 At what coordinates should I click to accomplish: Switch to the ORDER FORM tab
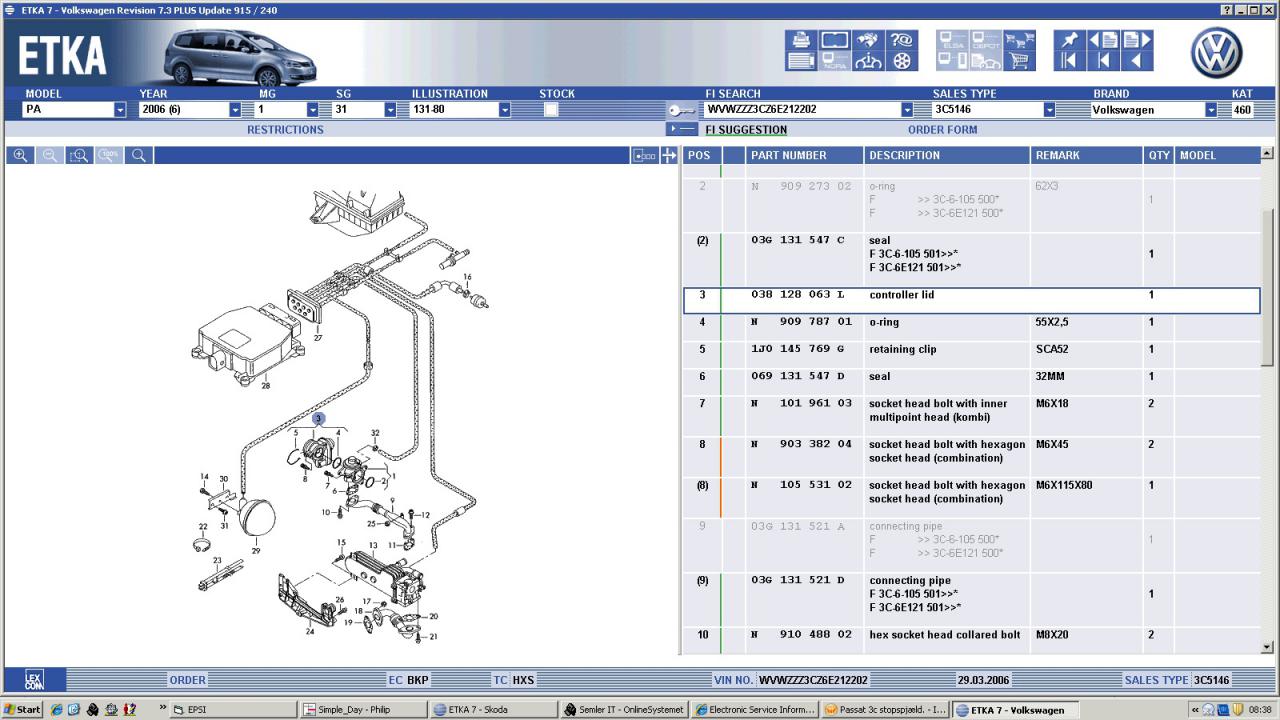(942, 130)
